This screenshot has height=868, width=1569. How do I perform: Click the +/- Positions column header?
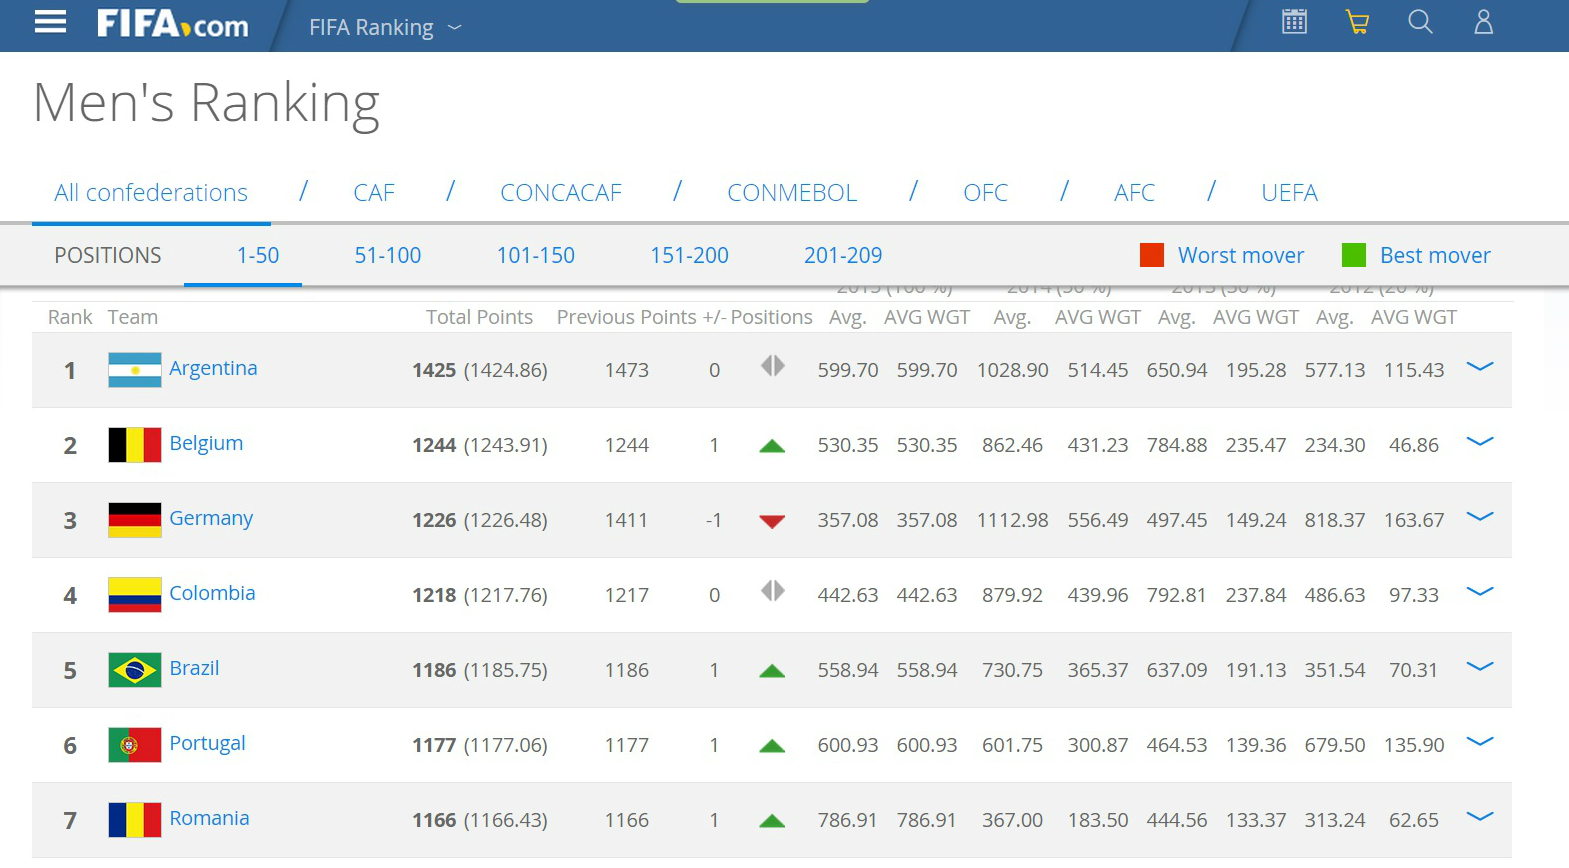click(758, 317)
